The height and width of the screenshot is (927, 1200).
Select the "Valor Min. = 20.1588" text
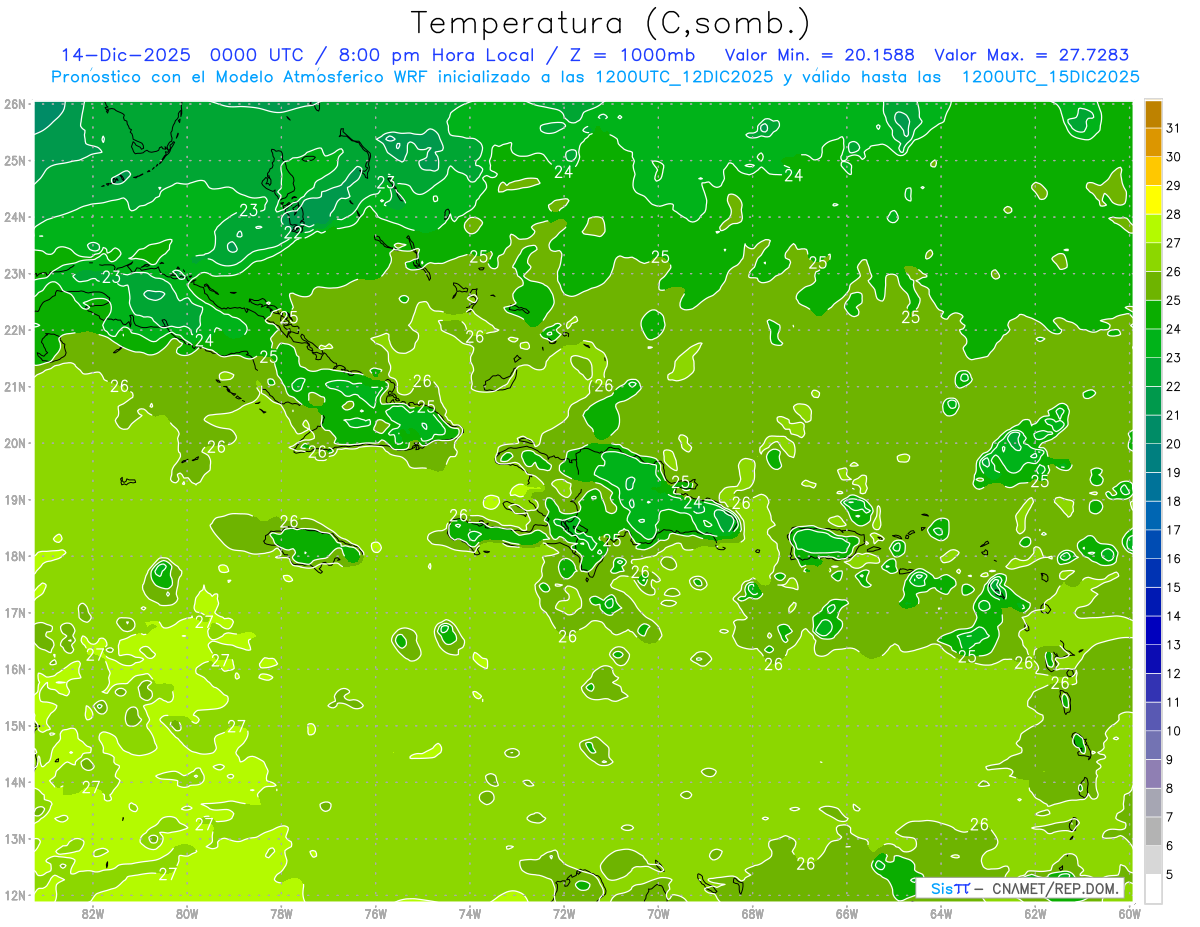pyautogui.click(x=820, y=54)
